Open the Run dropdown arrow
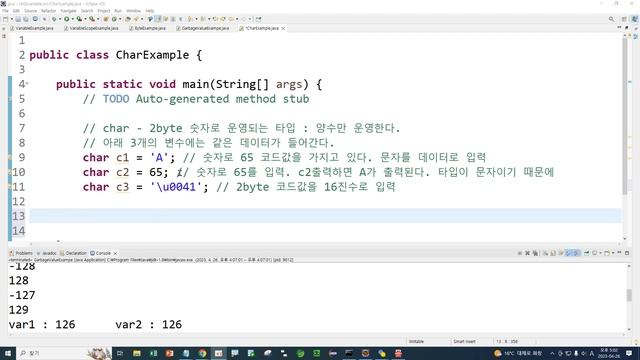 72,19
